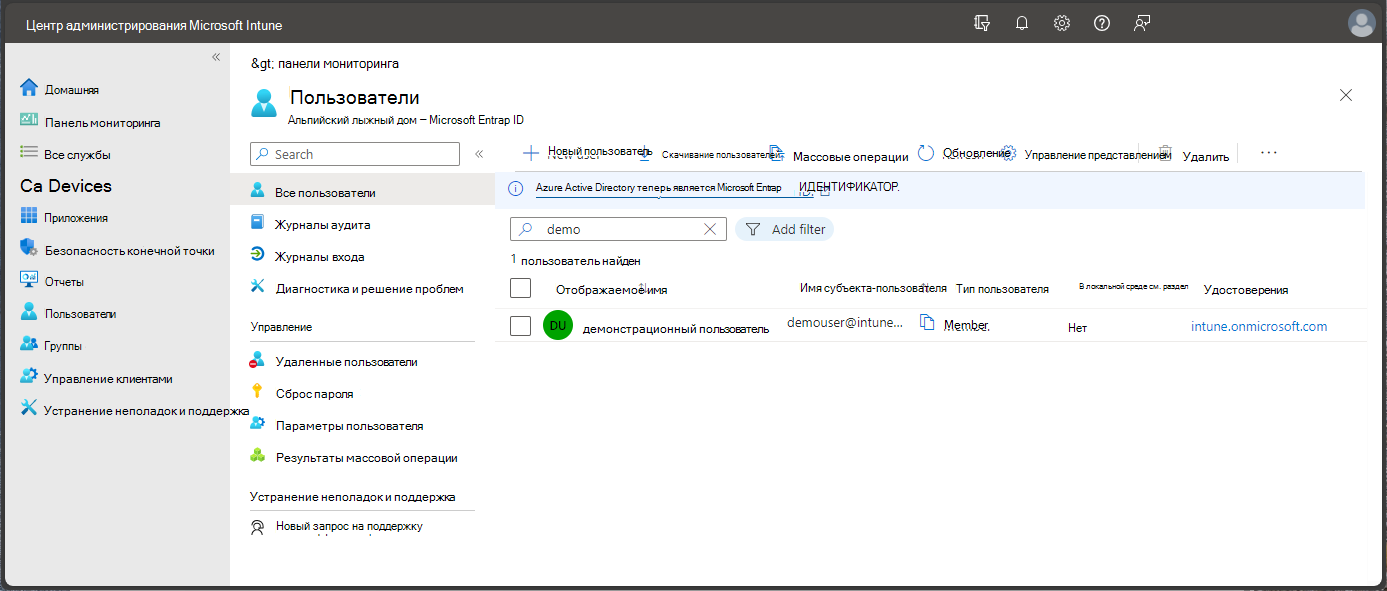
Task: Check the демонстрационный пользователь row checkbox
Action: click(520, 326)
